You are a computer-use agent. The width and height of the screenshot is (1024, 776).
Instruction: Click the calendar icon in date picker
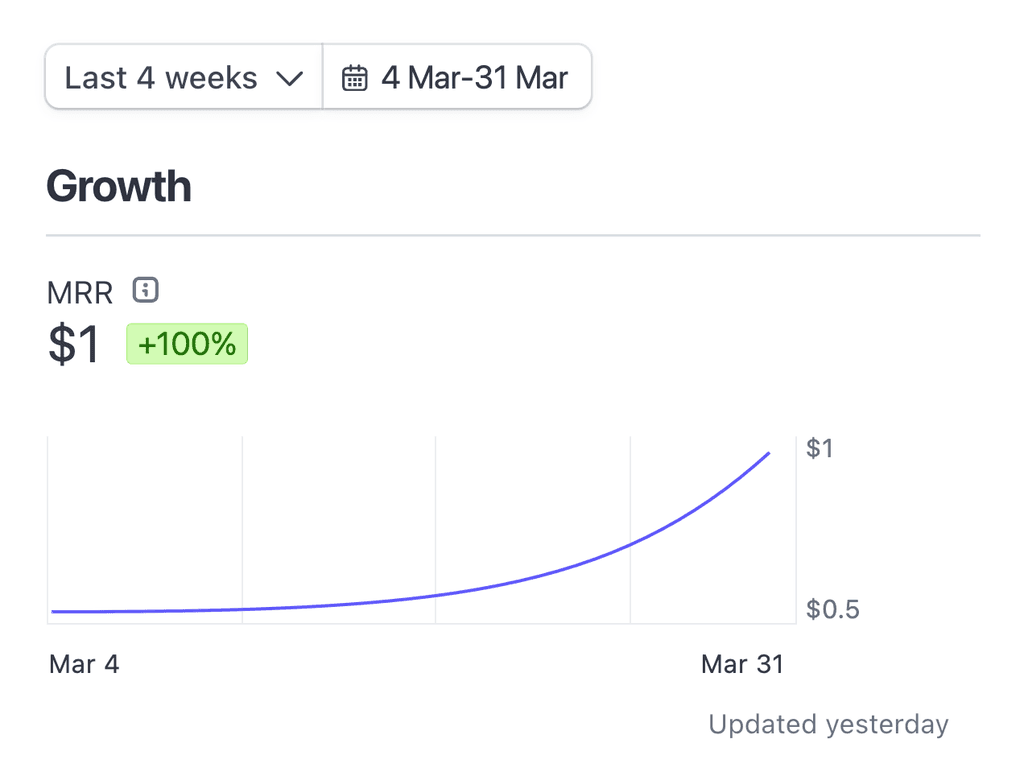point(355,78)
